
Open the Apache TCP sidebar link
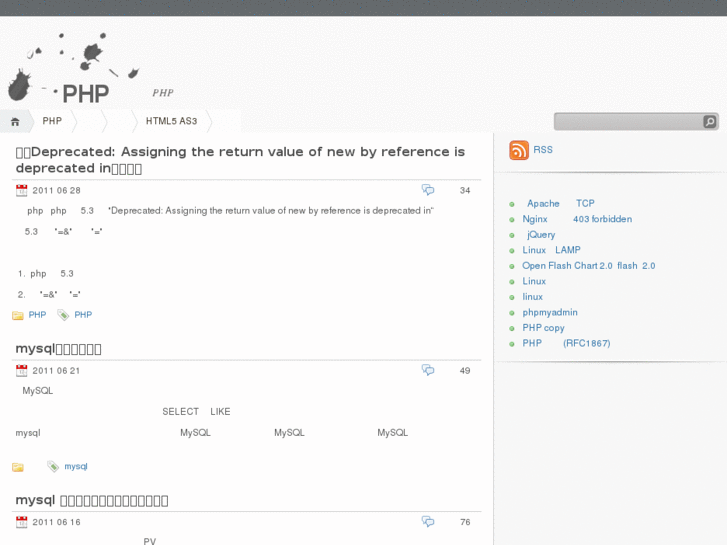click(561, 204)
